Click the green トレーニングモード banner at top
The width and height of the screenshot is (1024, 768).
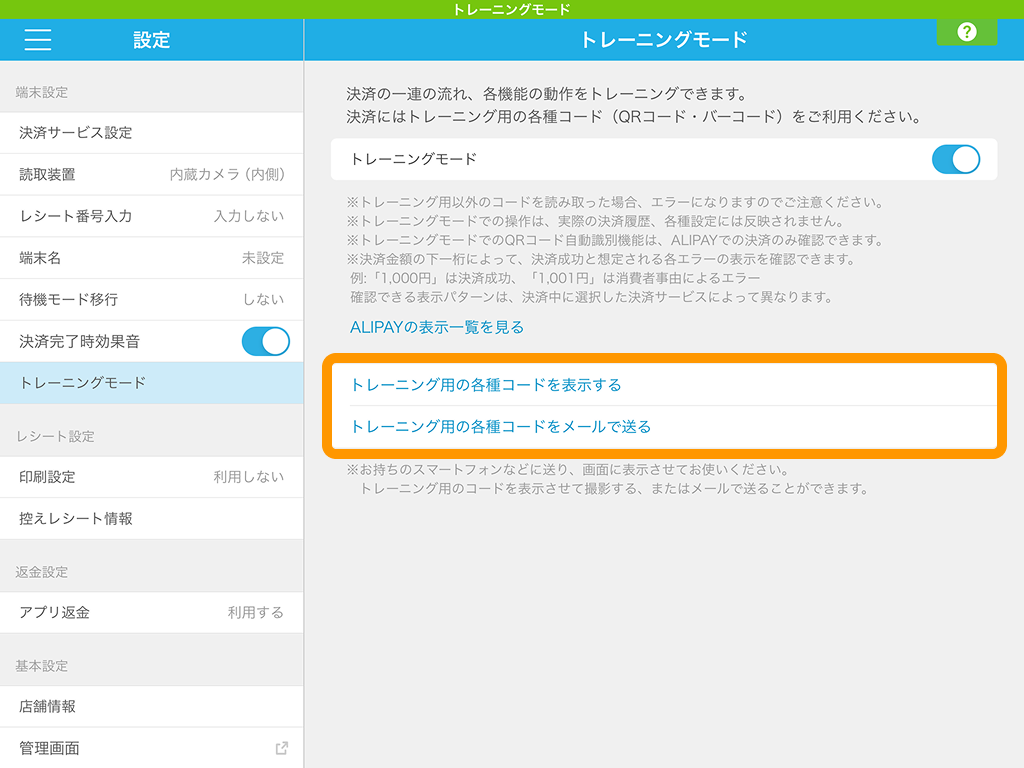click(x=511, y=9)
